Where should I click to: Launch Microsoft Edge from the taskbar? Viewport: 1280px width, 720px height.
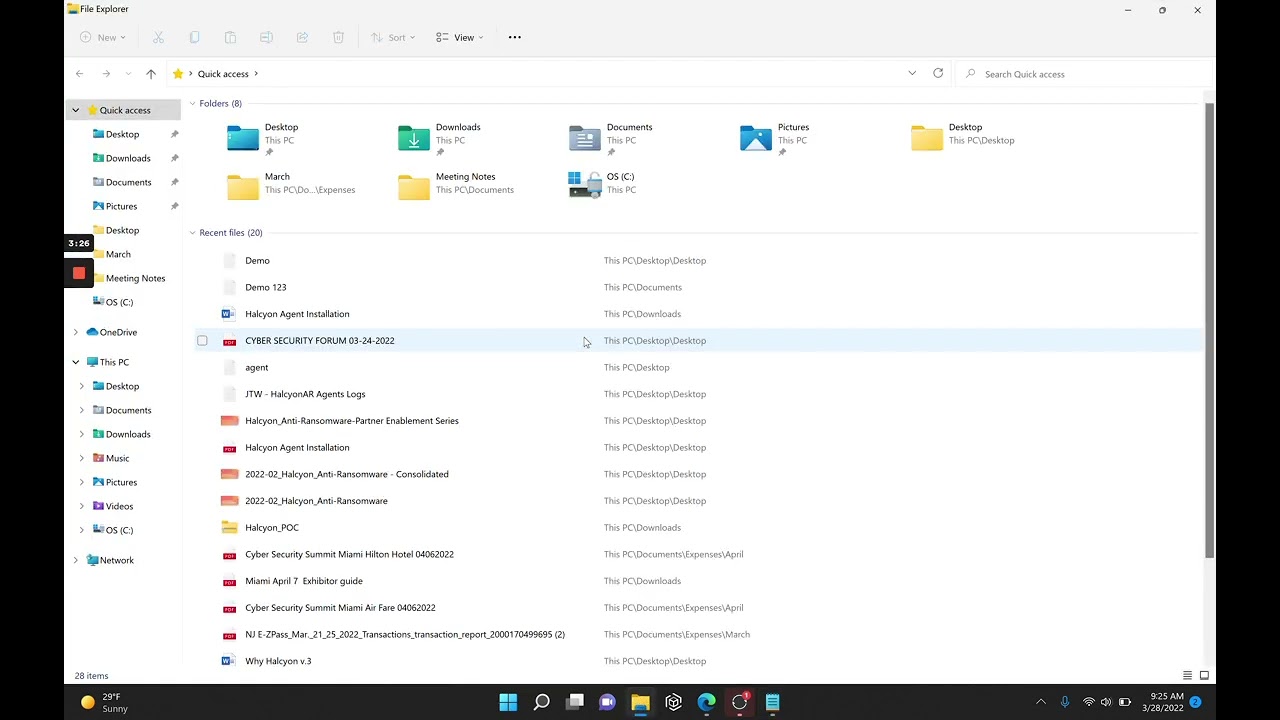point(706,702)
